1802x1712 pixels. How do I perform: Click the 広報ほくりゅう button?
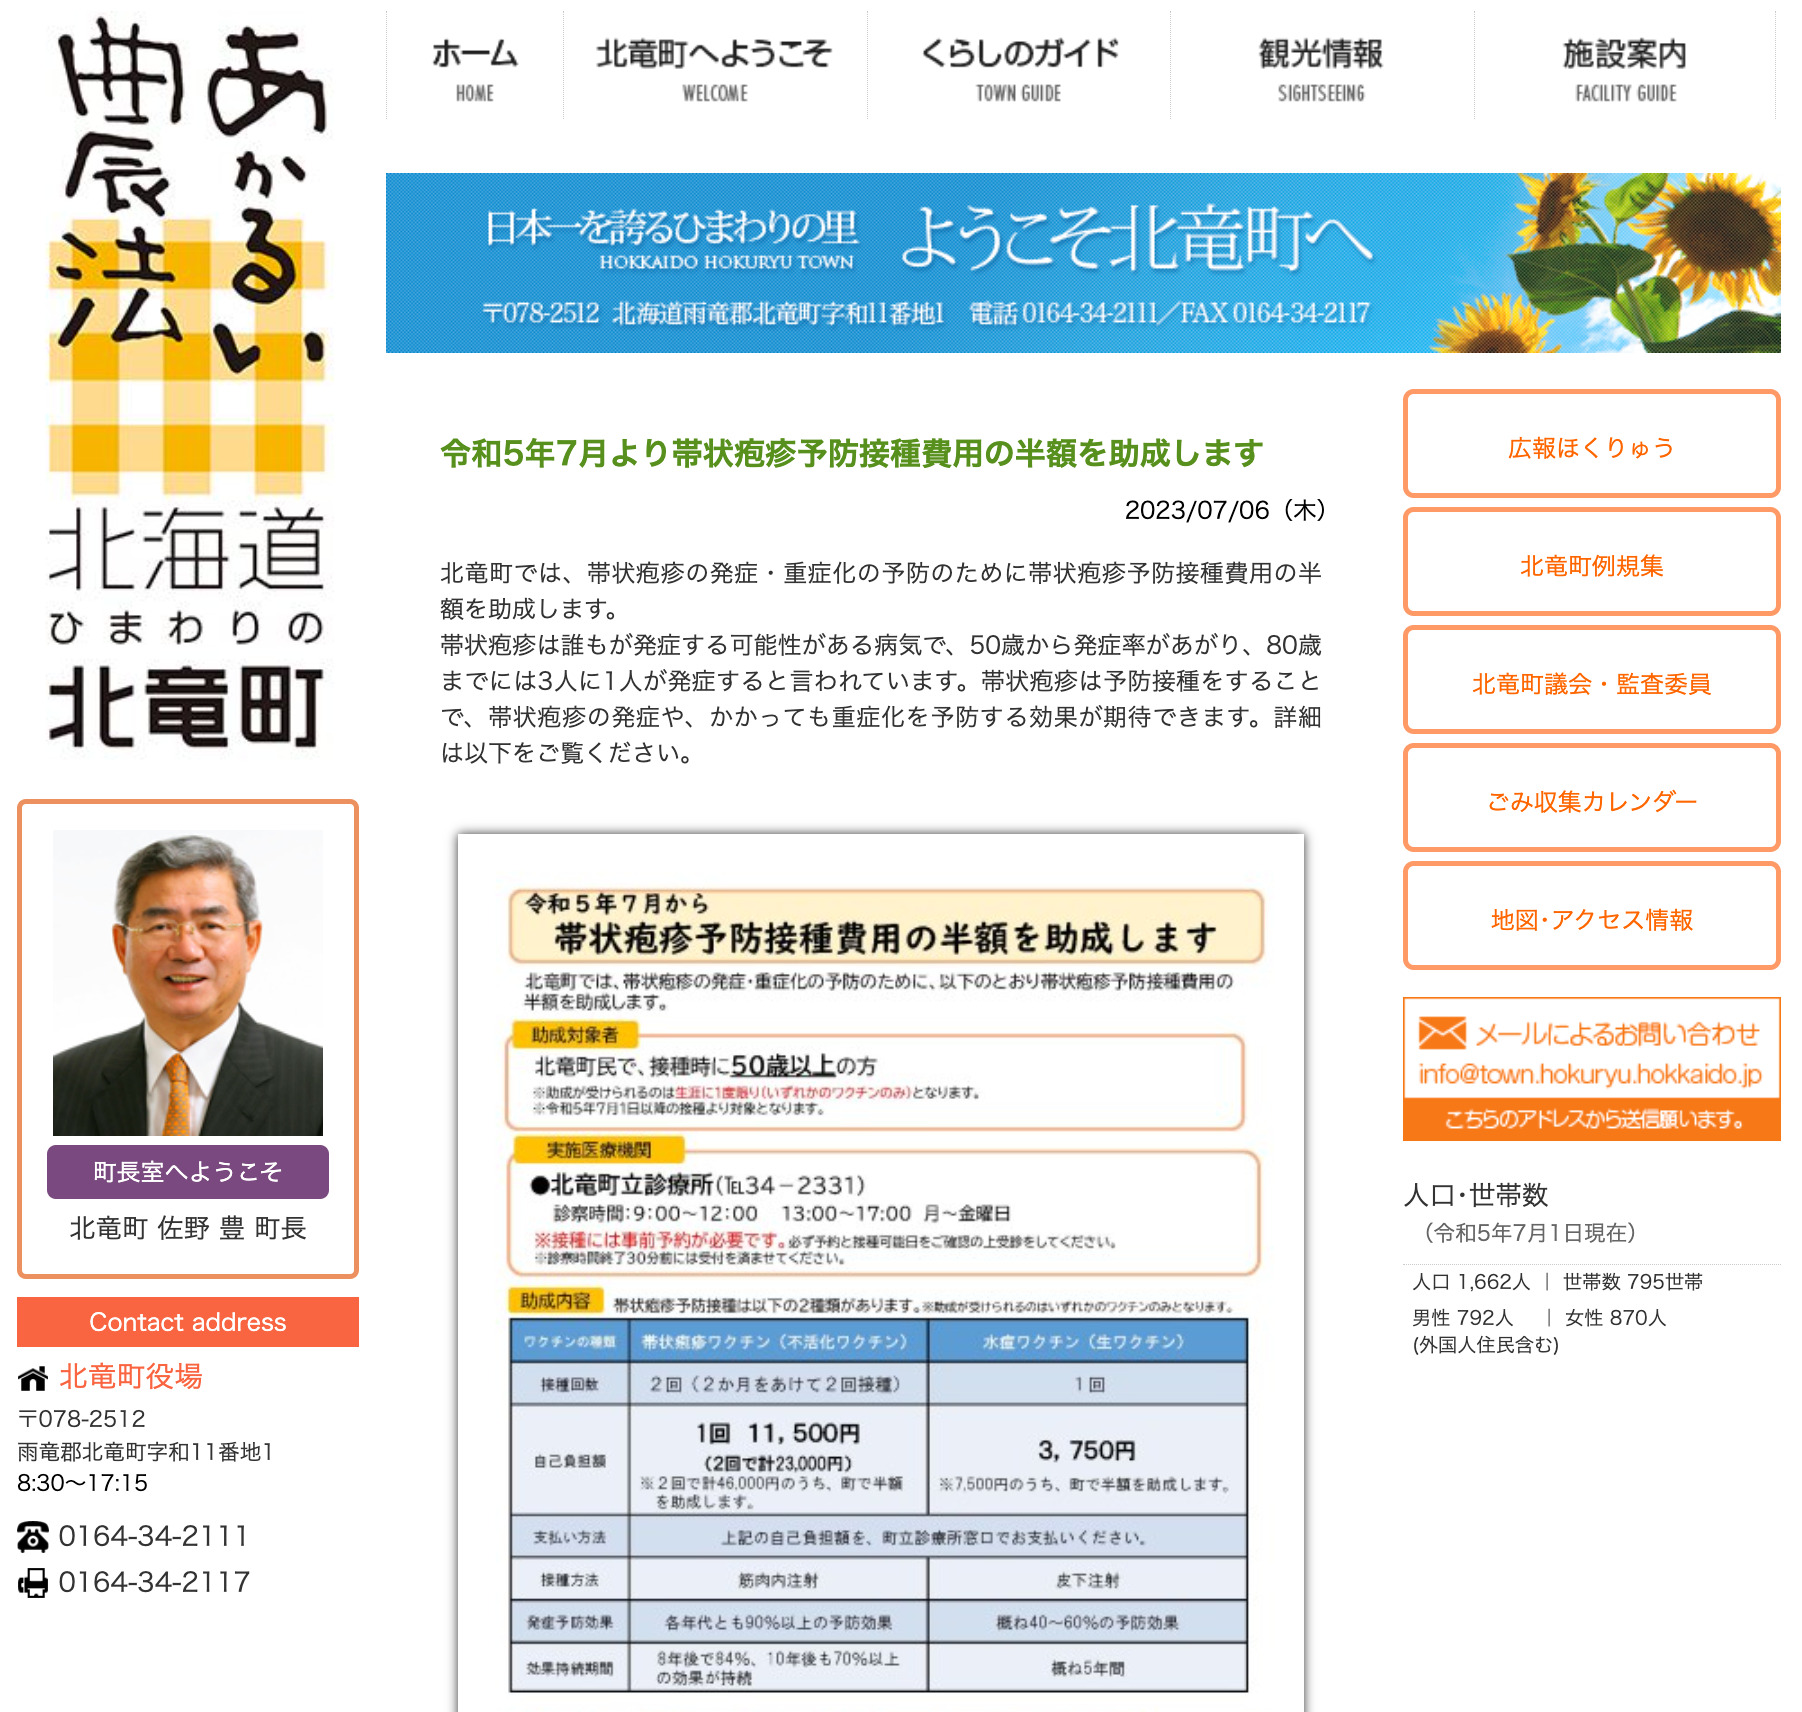tap(1591, 447)
